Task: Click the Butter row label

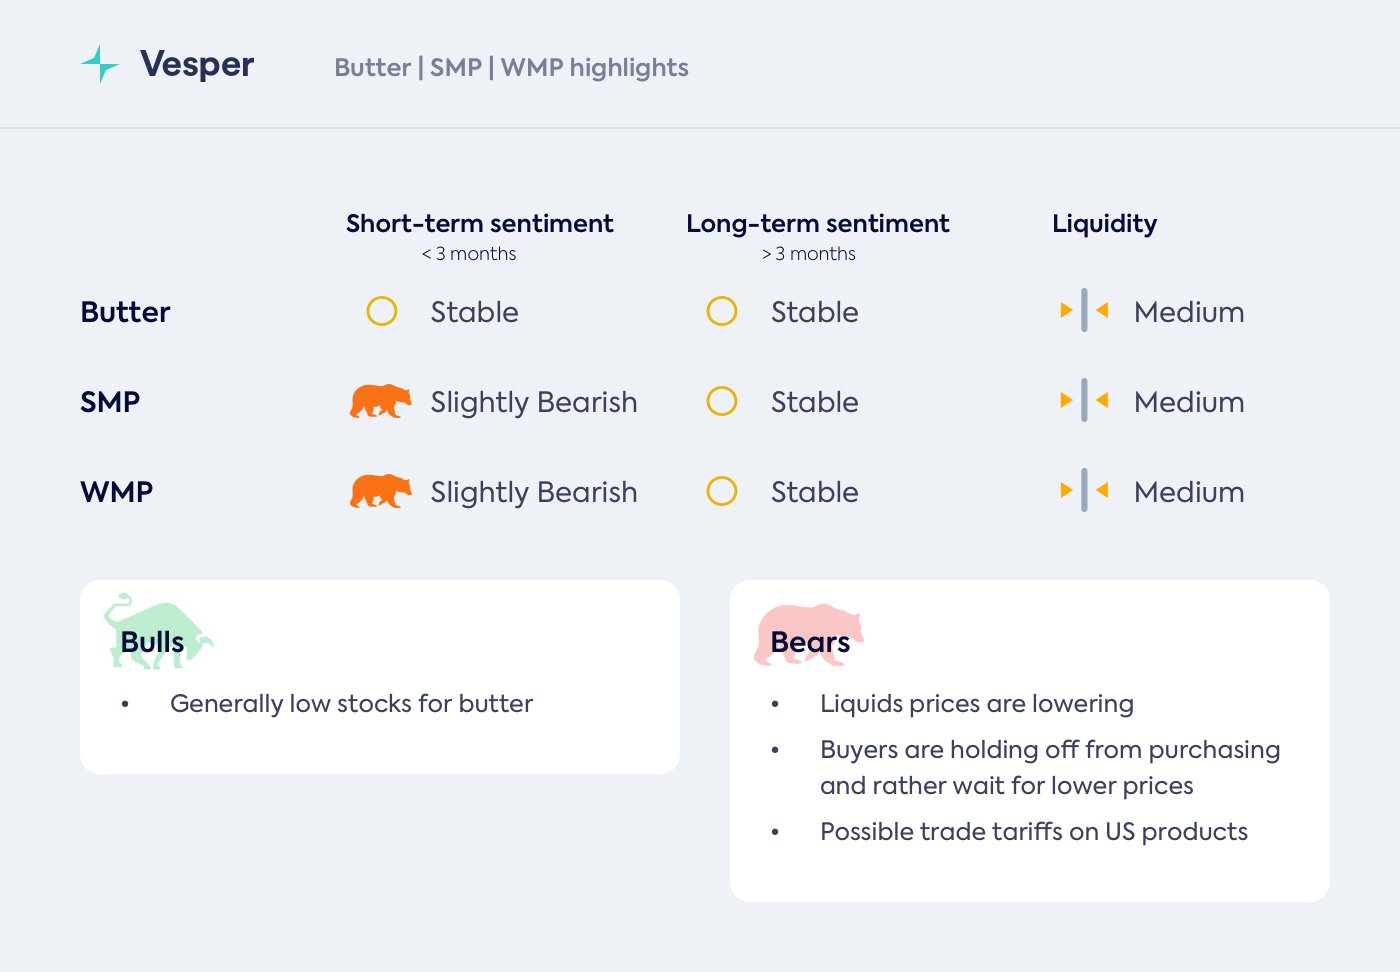Action: tap(125, 312)
